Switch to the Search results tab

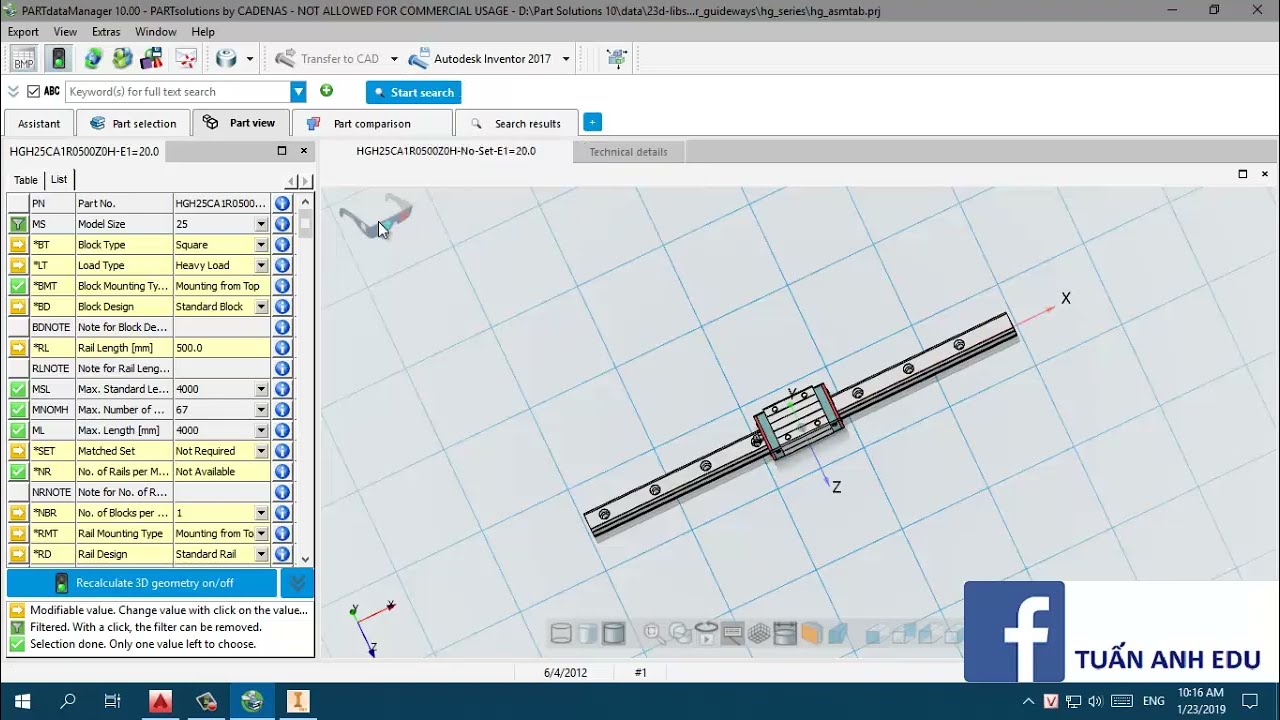[x=516, y=124]
